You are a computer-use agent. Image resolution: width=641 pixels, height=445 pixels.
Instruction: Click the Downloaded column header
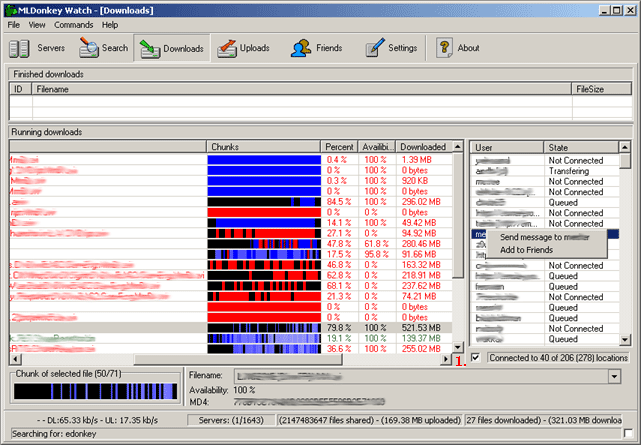click(422, 147)
